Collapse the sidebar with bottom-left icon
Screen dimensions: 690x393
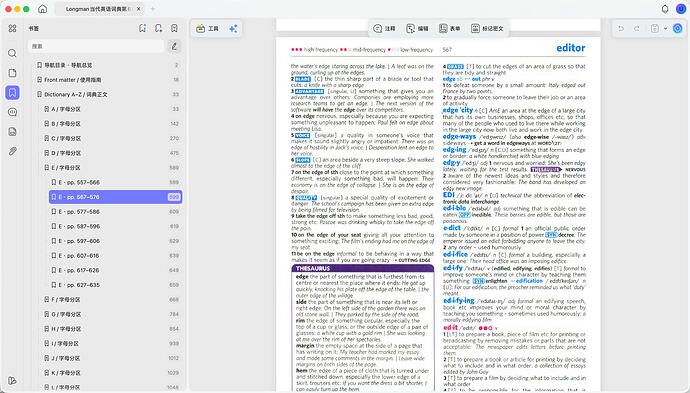[x=12, y=381]
